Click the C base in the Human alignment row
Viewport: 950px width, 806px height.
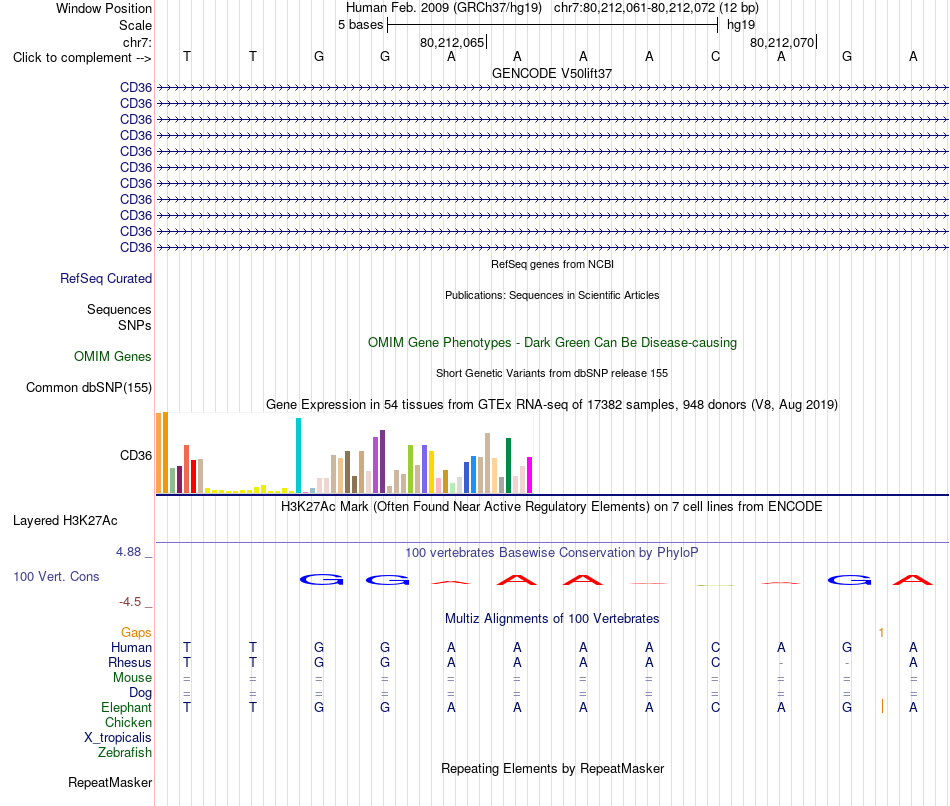tap(716, 647)
